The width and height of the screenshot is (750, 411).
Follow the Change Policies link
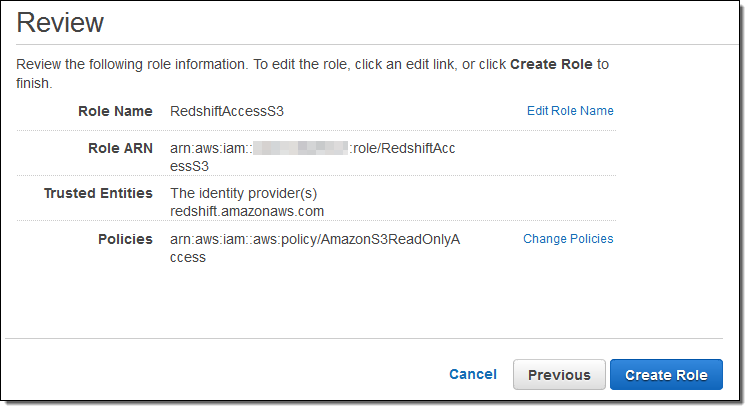point(568,239)
